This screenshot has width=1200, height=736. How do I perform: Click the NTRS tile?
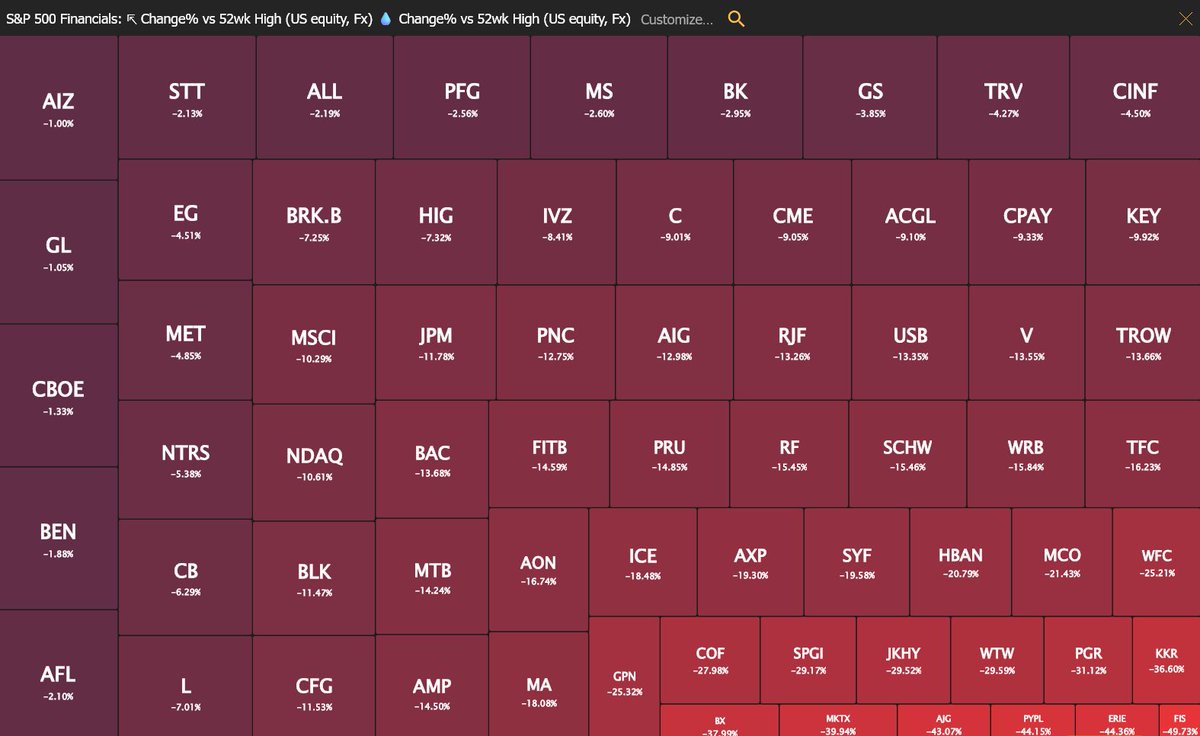[x=186, y=460]
